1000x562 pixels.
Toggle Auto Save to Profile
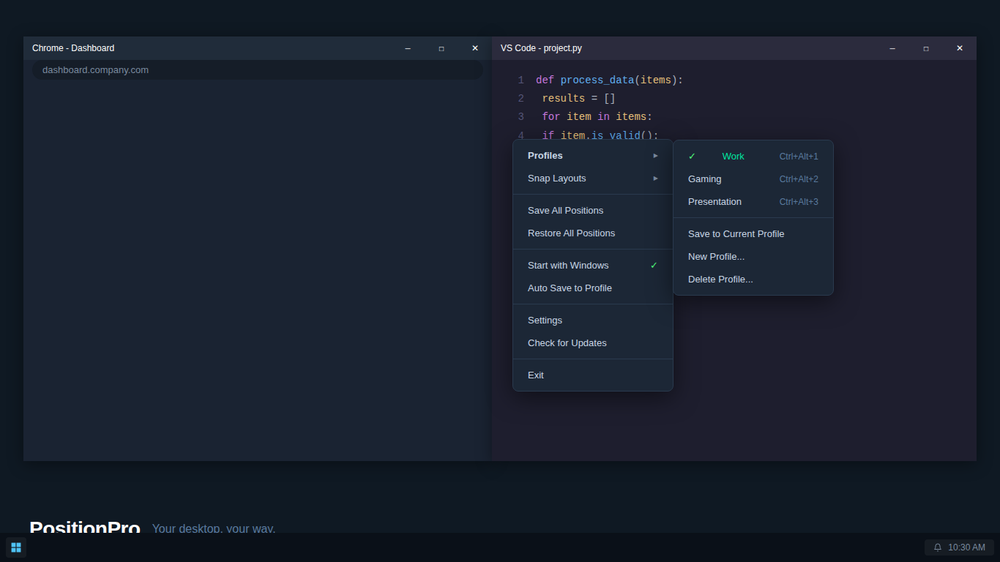click(x=592, y=288)
